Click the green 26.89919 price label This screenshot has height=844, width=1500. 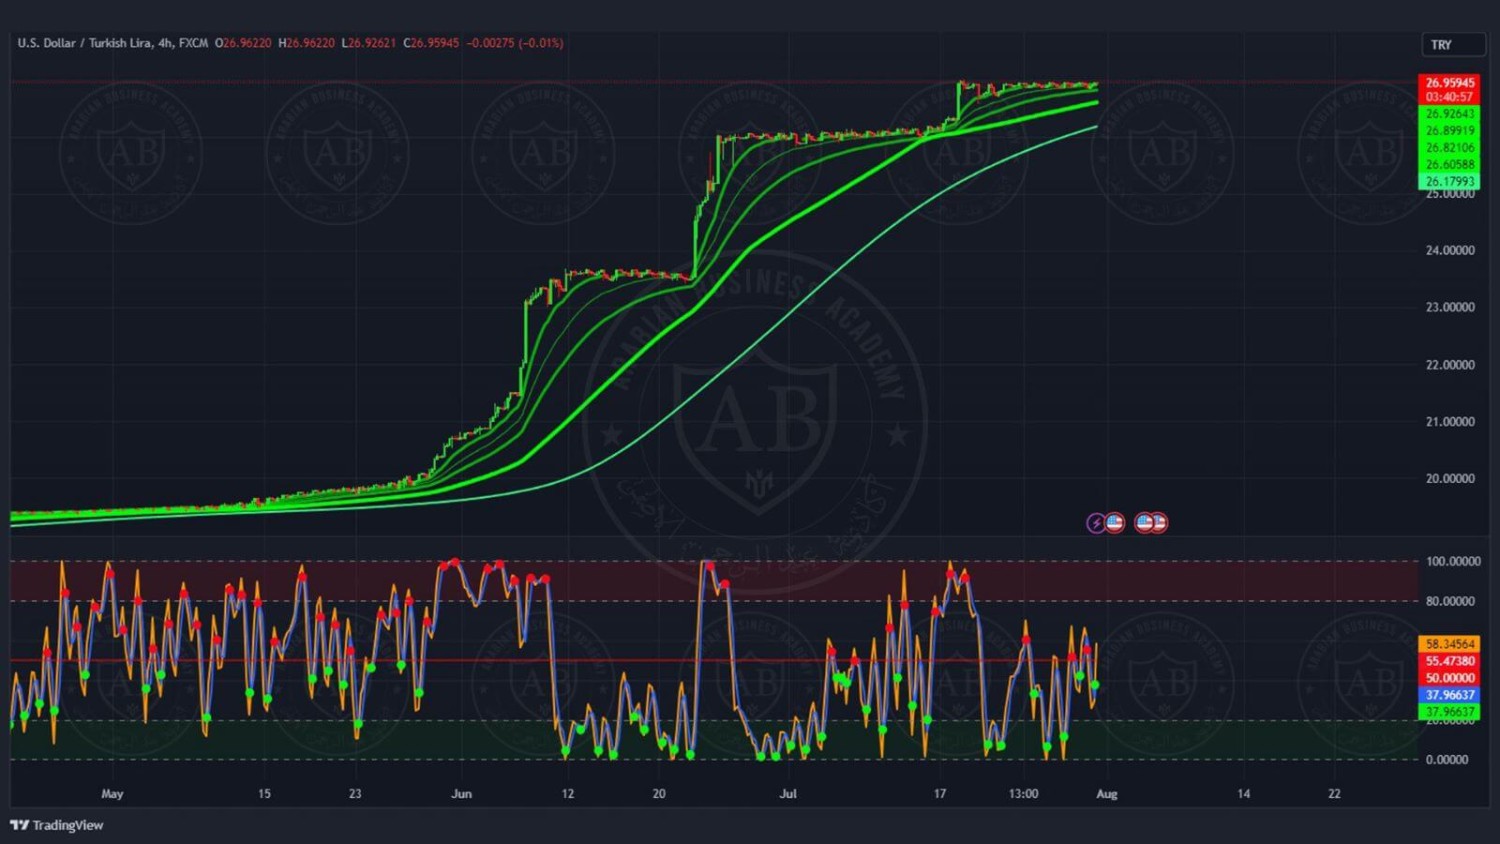click(x=1449, y=131)
